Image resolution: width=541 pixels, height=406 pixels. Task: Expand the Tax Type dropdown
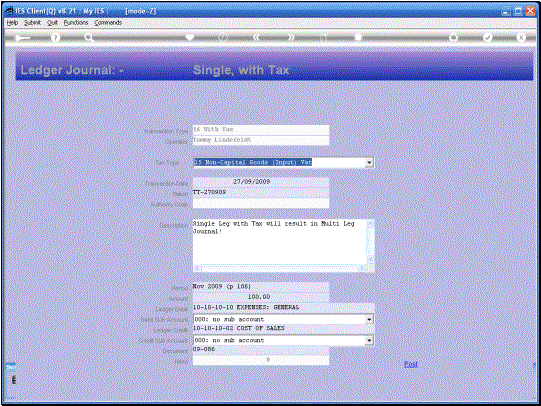[x=370, y=162]
